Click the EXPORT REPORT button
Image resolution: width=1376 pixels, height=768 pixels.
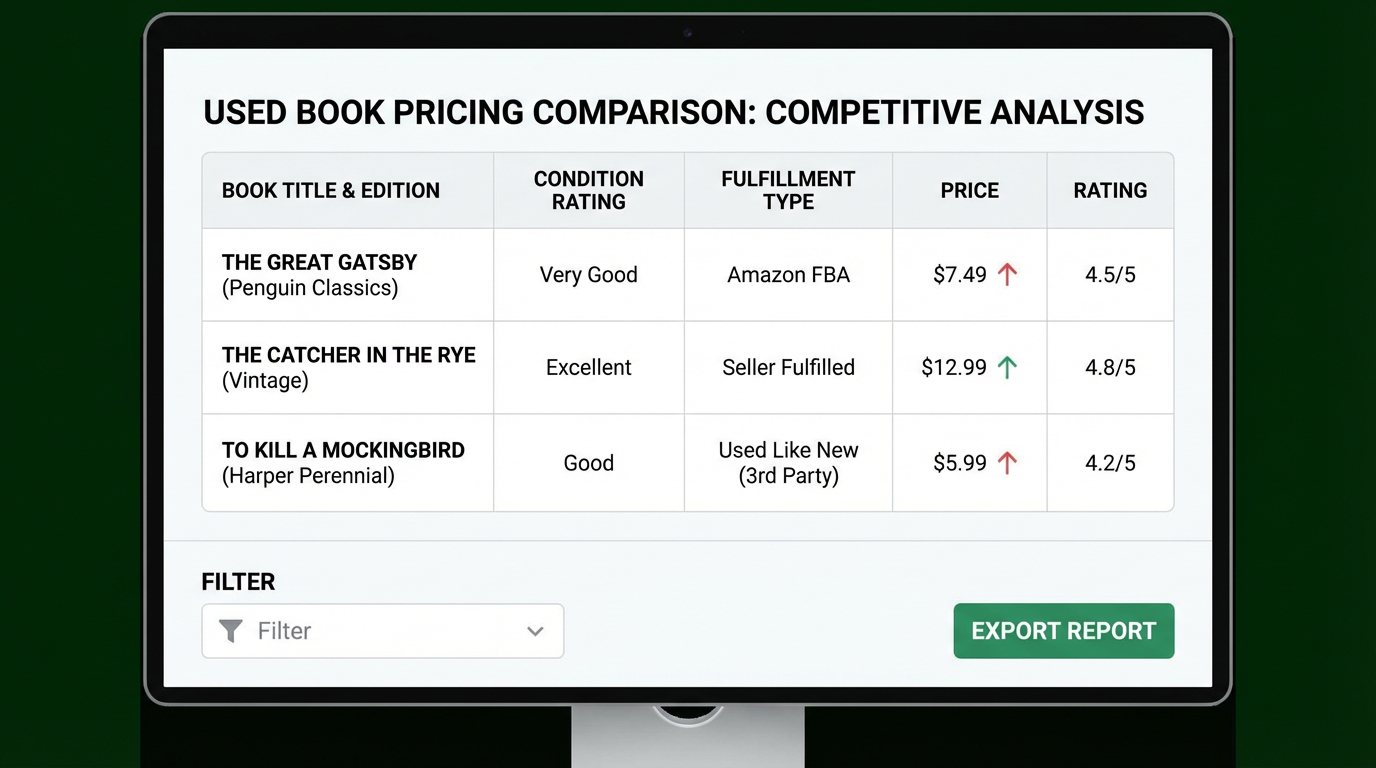click(x=1063, y=631)
